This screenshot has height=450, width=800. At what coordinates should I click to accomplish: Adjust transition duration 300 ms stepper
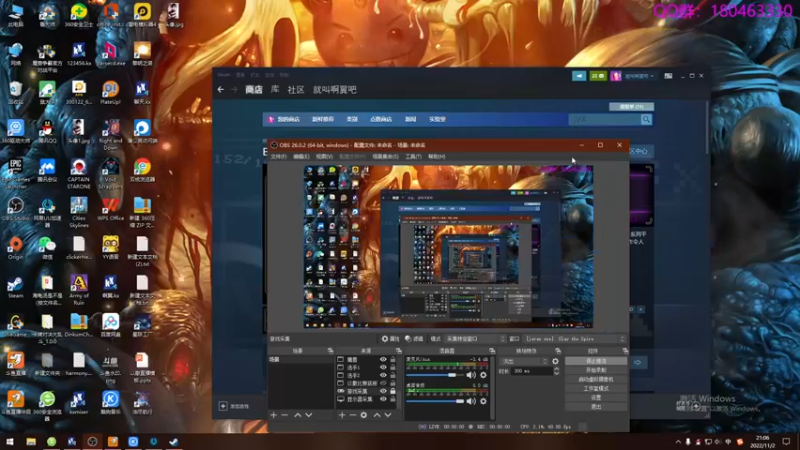tap(556, 371)
